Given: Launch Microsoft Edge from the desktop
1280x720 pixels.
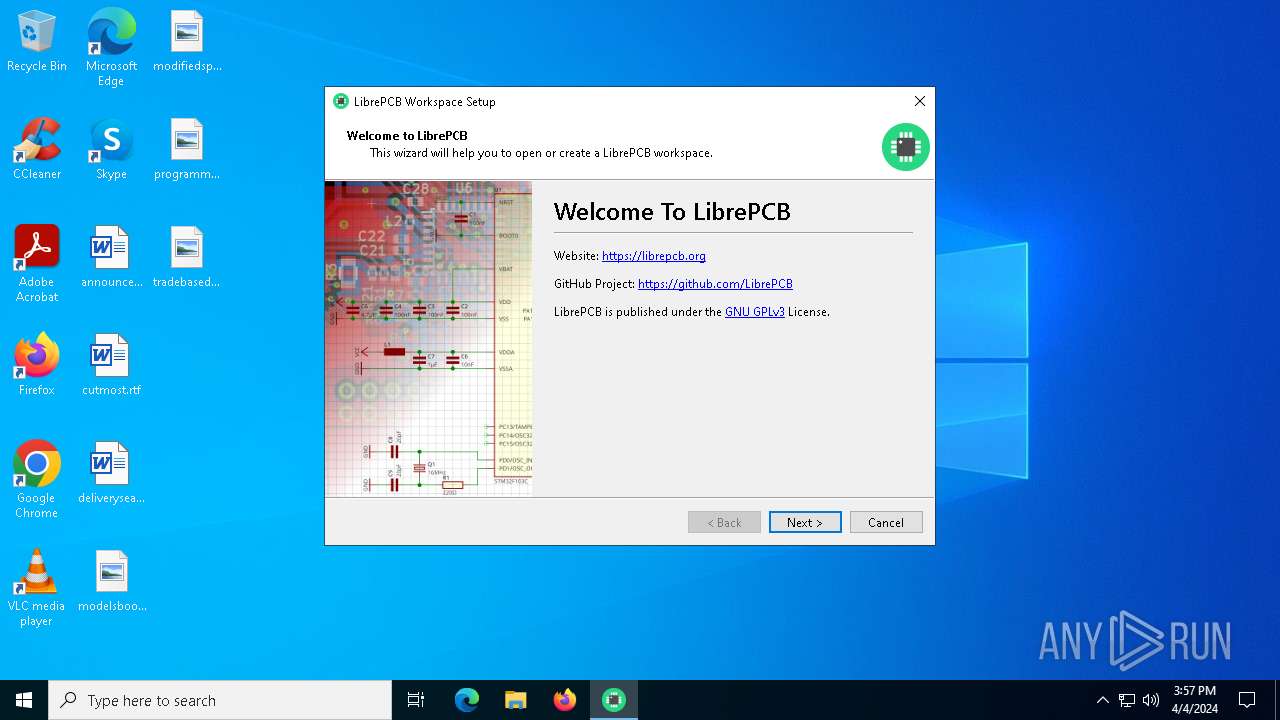Looking at the screenshot, I should tap(111, 48).
